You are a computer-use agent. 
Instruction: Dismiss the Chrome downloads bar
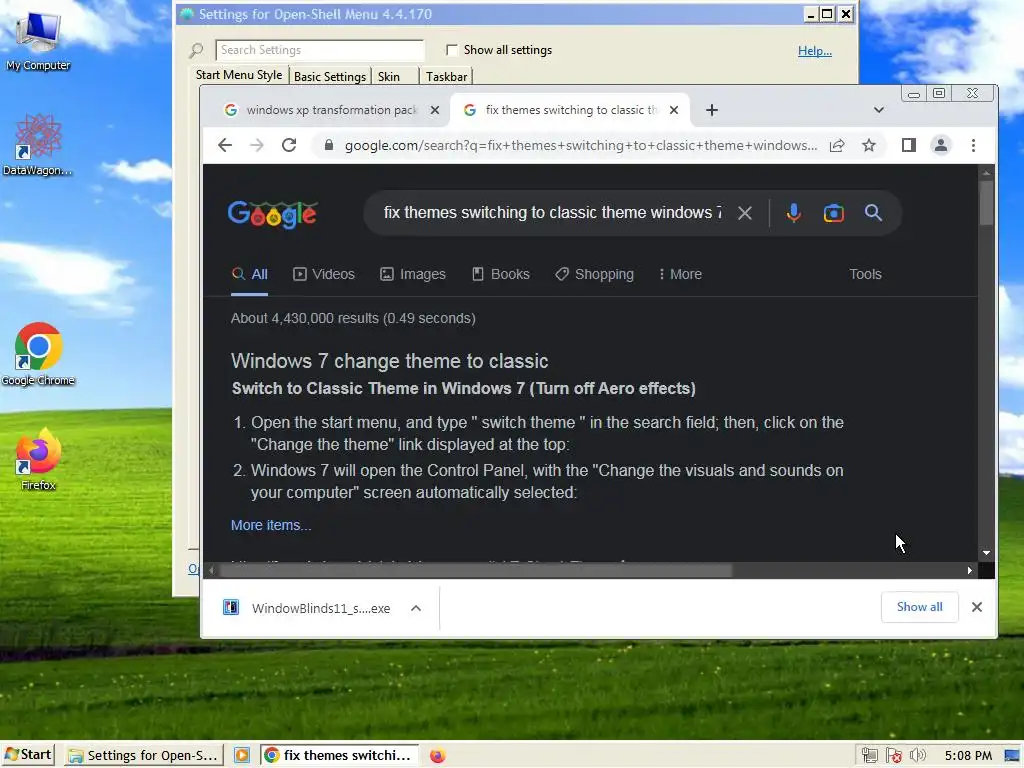976,607
